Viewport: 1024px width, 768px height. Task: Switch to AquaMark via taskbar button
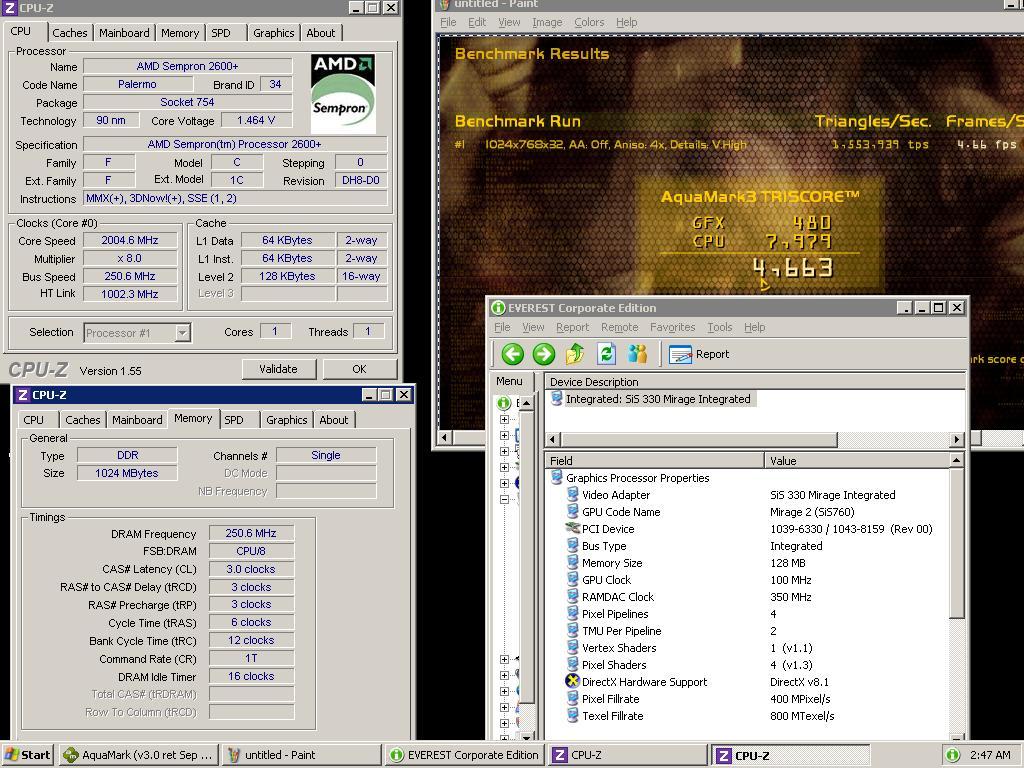[x=137, y=755]
